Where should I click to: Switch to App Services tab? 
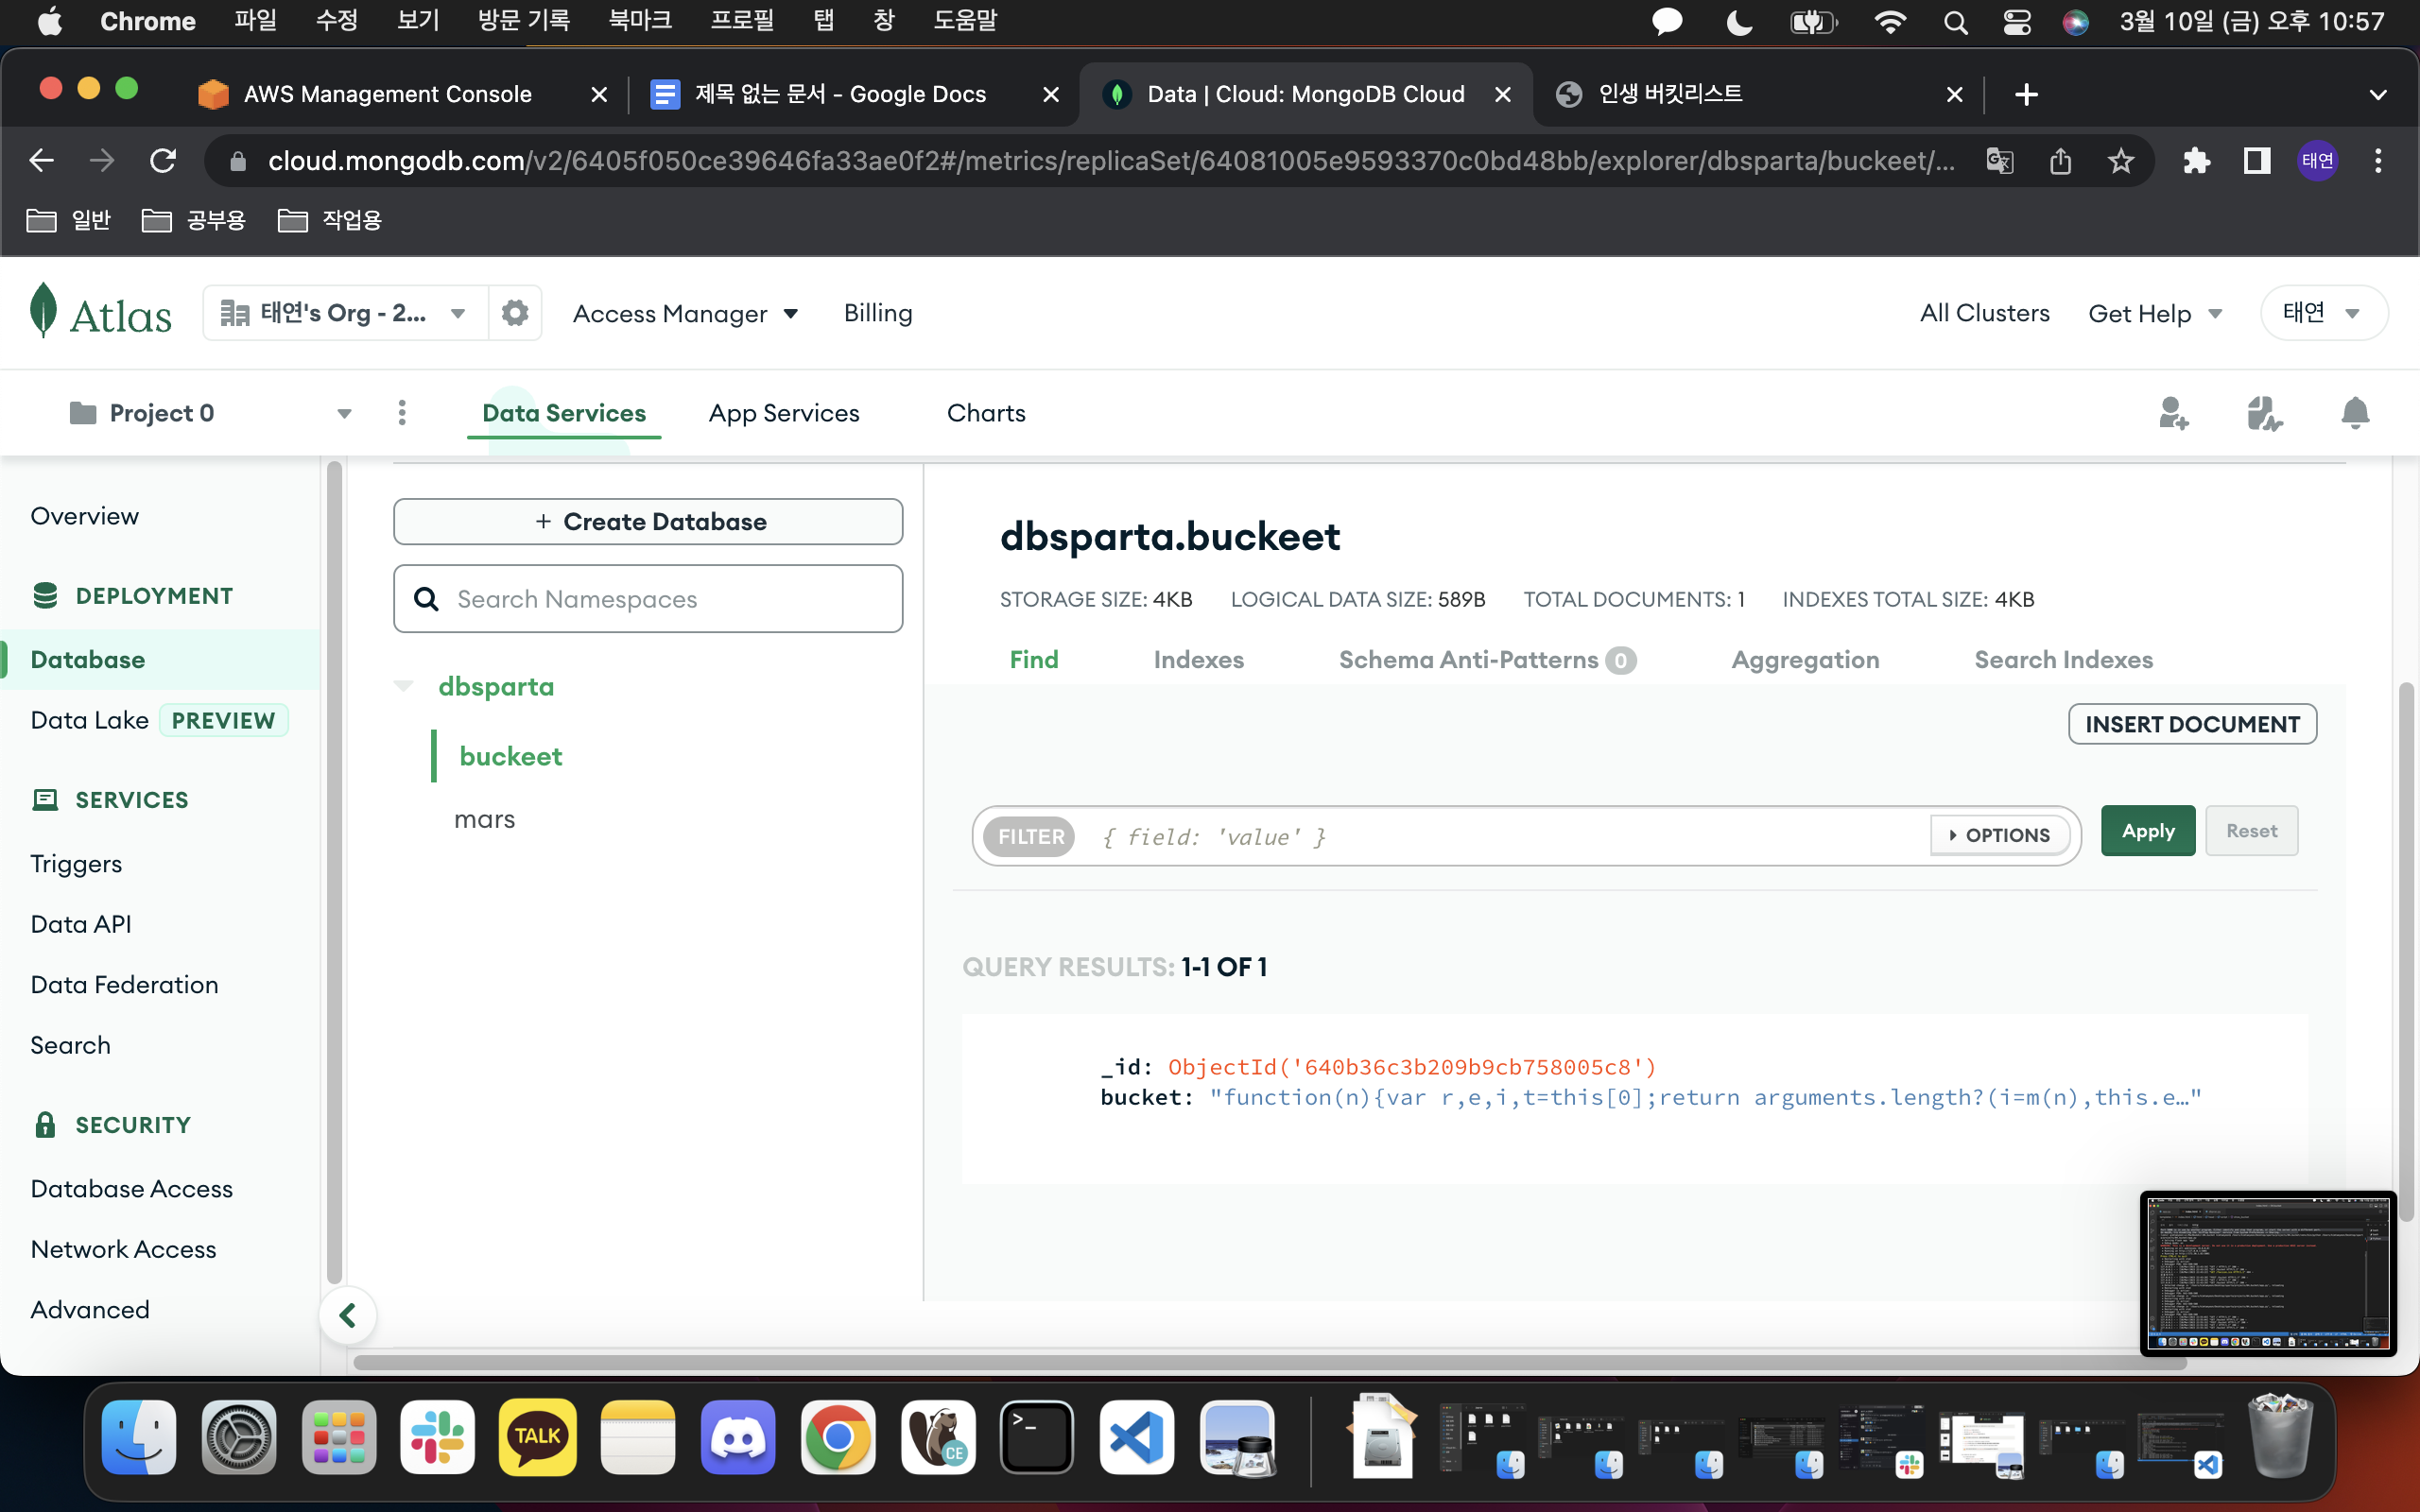pyautogui.click(x=784, y=413)
